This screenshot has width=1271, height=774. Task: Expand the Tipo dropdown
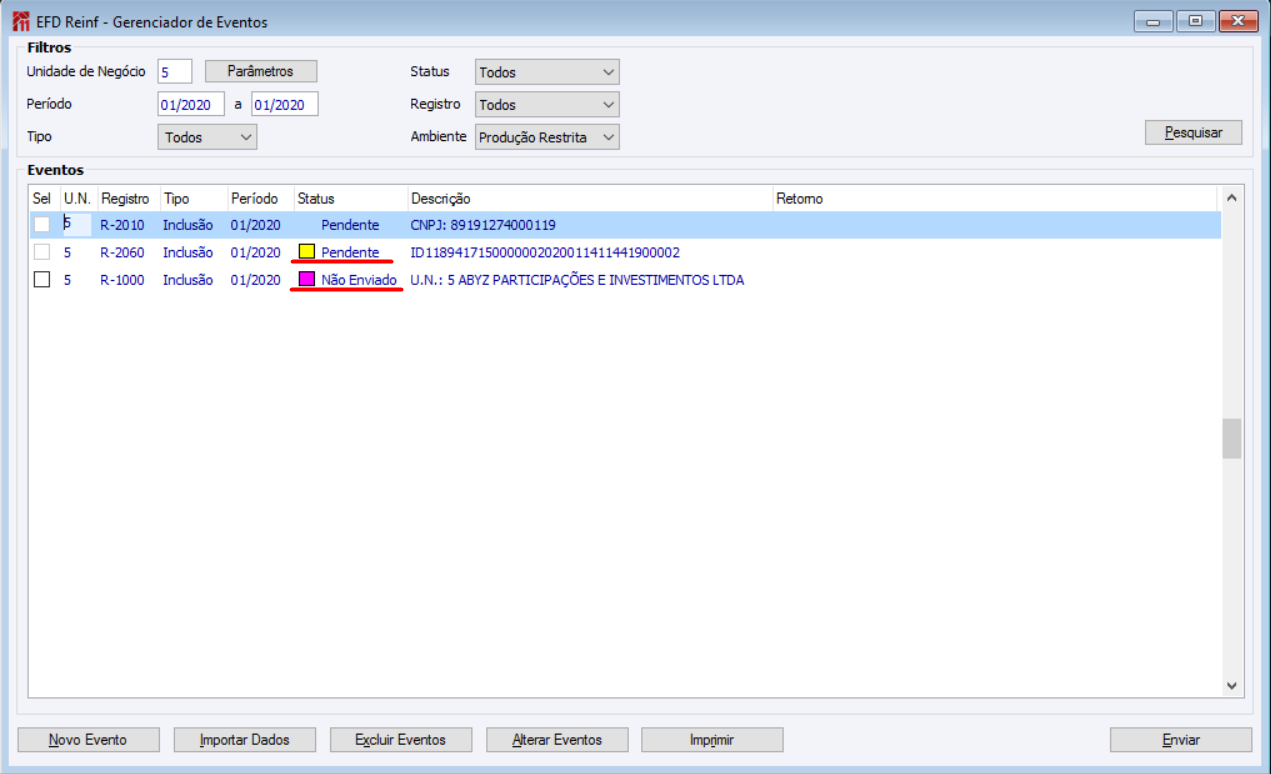(x=207, y=137)
